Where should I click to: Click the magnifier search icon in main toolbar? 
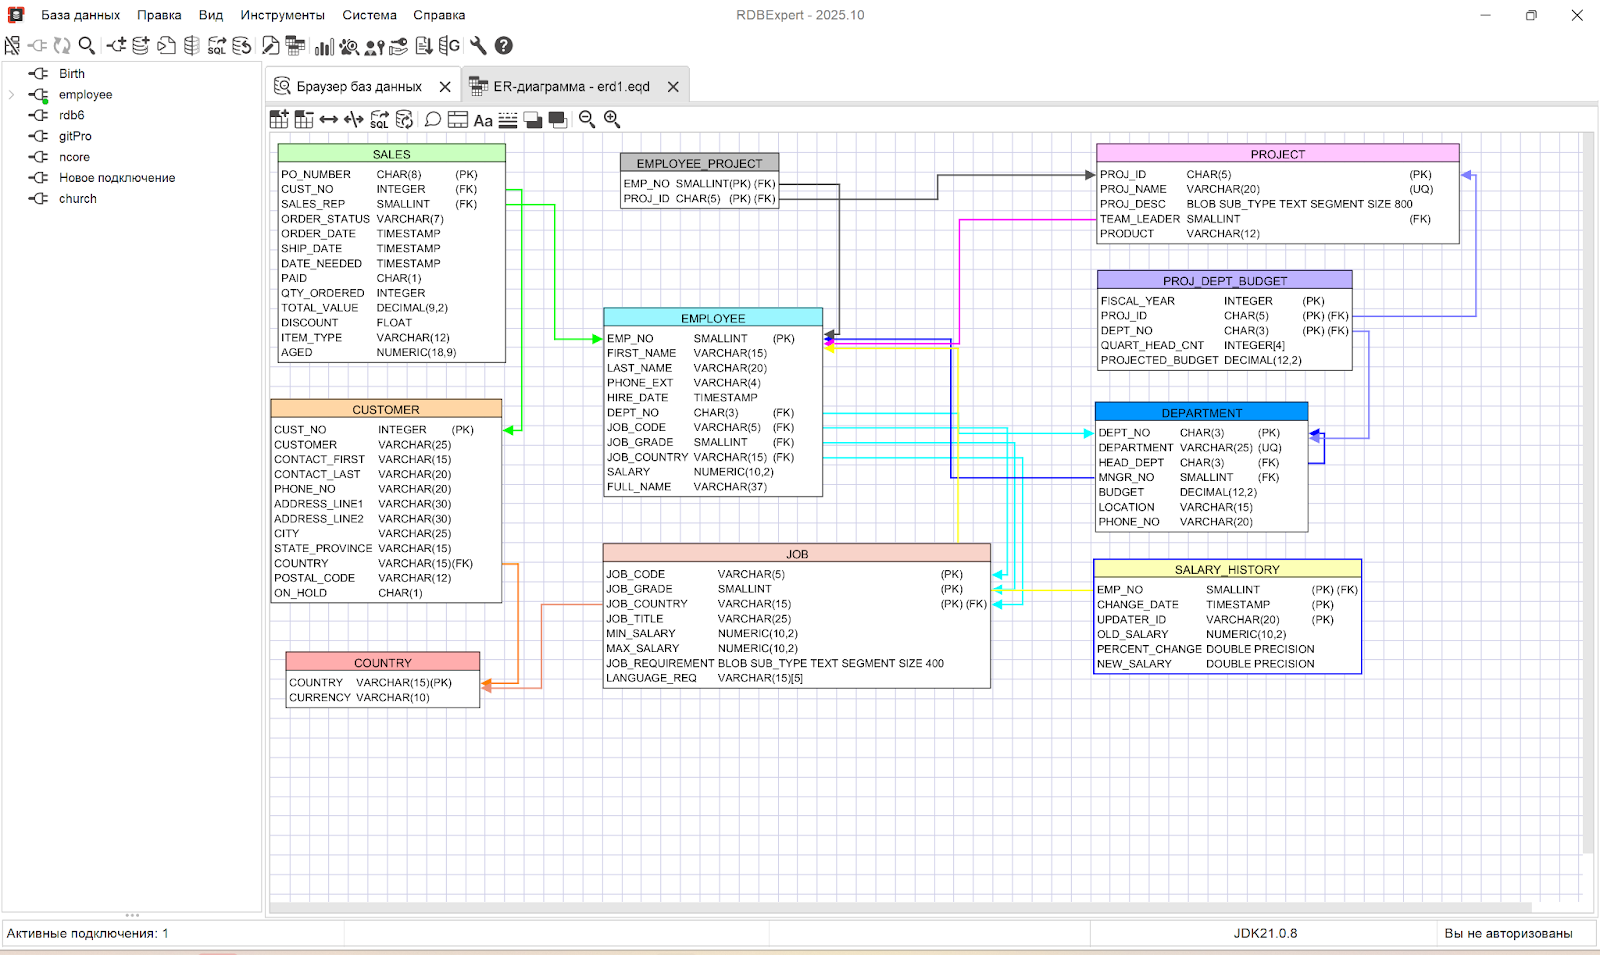[87, 46]
